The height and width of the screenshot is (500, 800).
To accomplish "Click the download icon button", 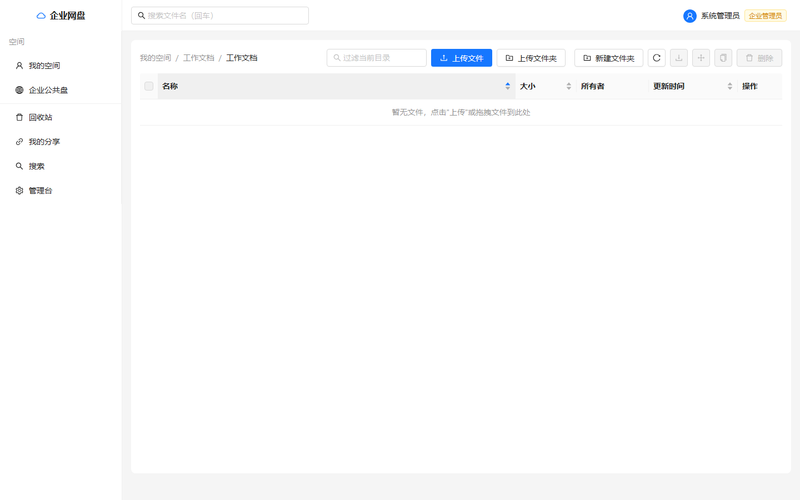I will (x=679, y=58).
